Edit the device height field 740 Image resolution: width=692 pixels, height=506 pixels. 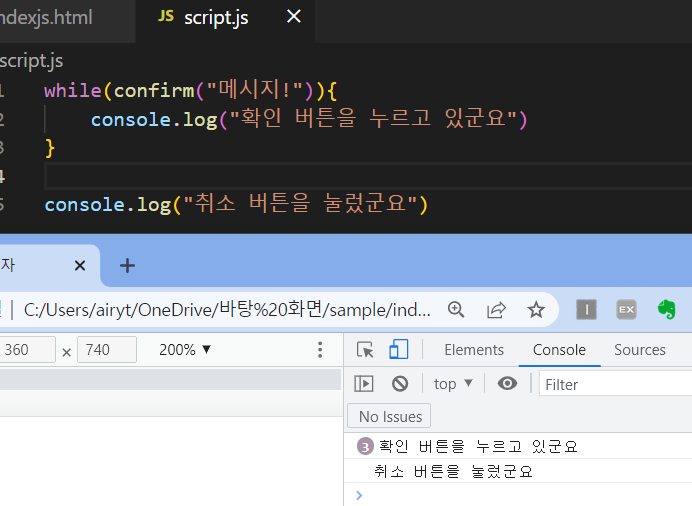click(107, 350)
